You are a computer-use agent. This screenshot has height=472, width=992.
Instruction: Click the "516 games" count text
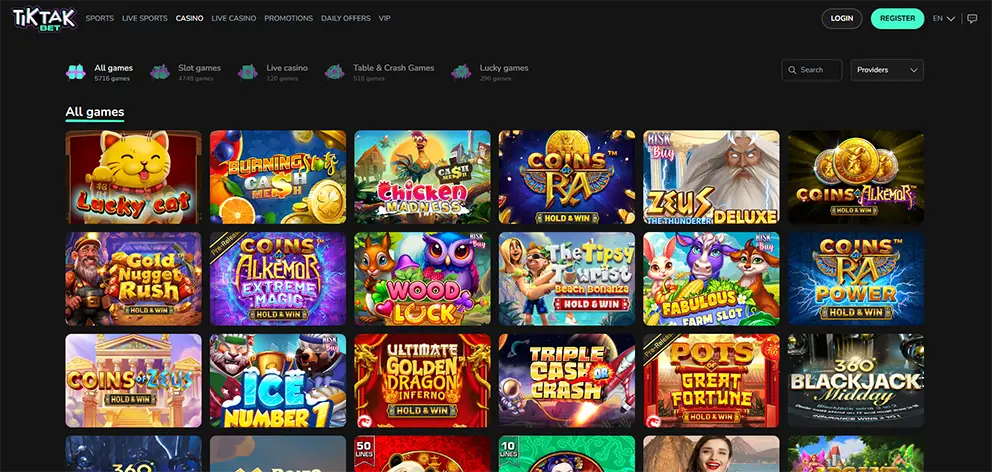pos(369,78)
